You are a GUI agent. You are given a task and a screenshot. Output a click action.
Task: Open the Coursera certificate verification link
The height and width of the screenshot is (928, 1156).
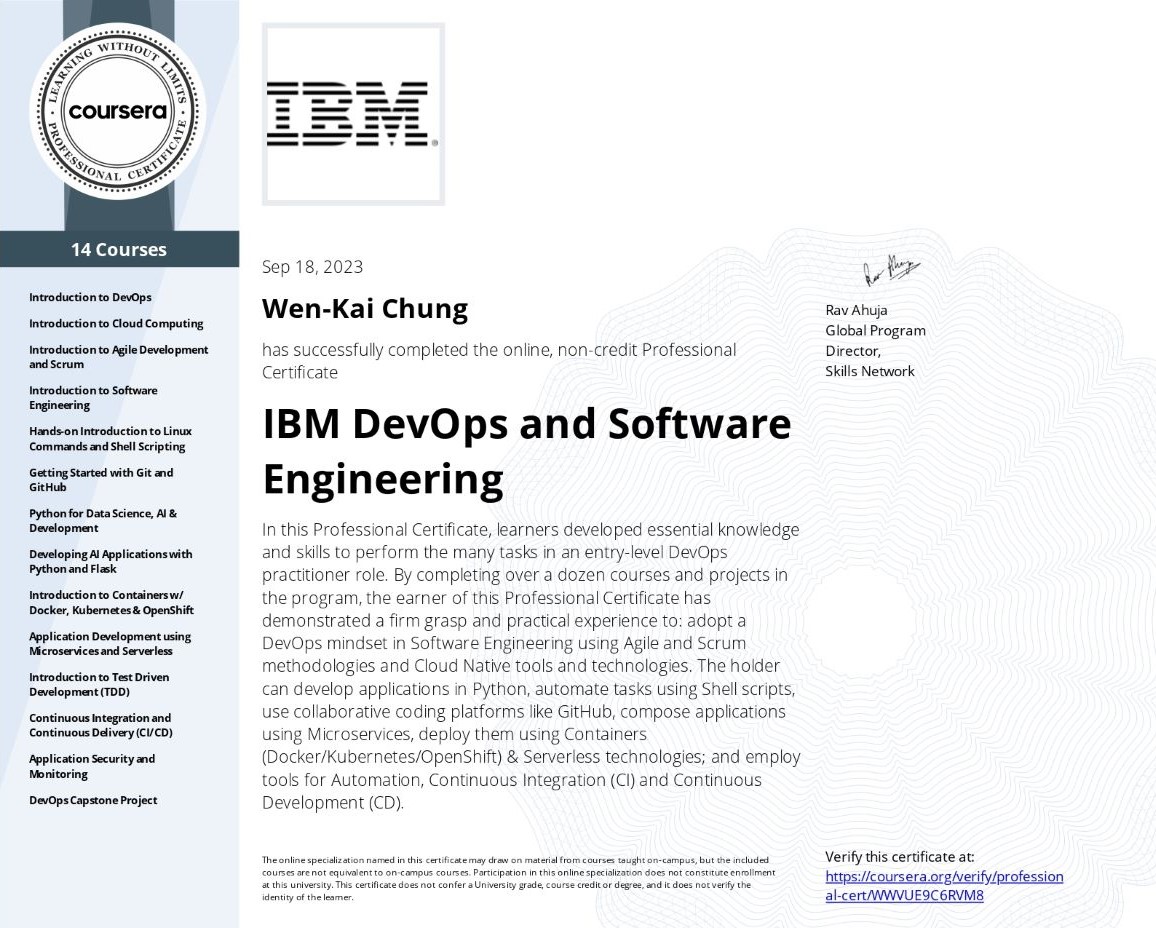click(x=943, y=885)
